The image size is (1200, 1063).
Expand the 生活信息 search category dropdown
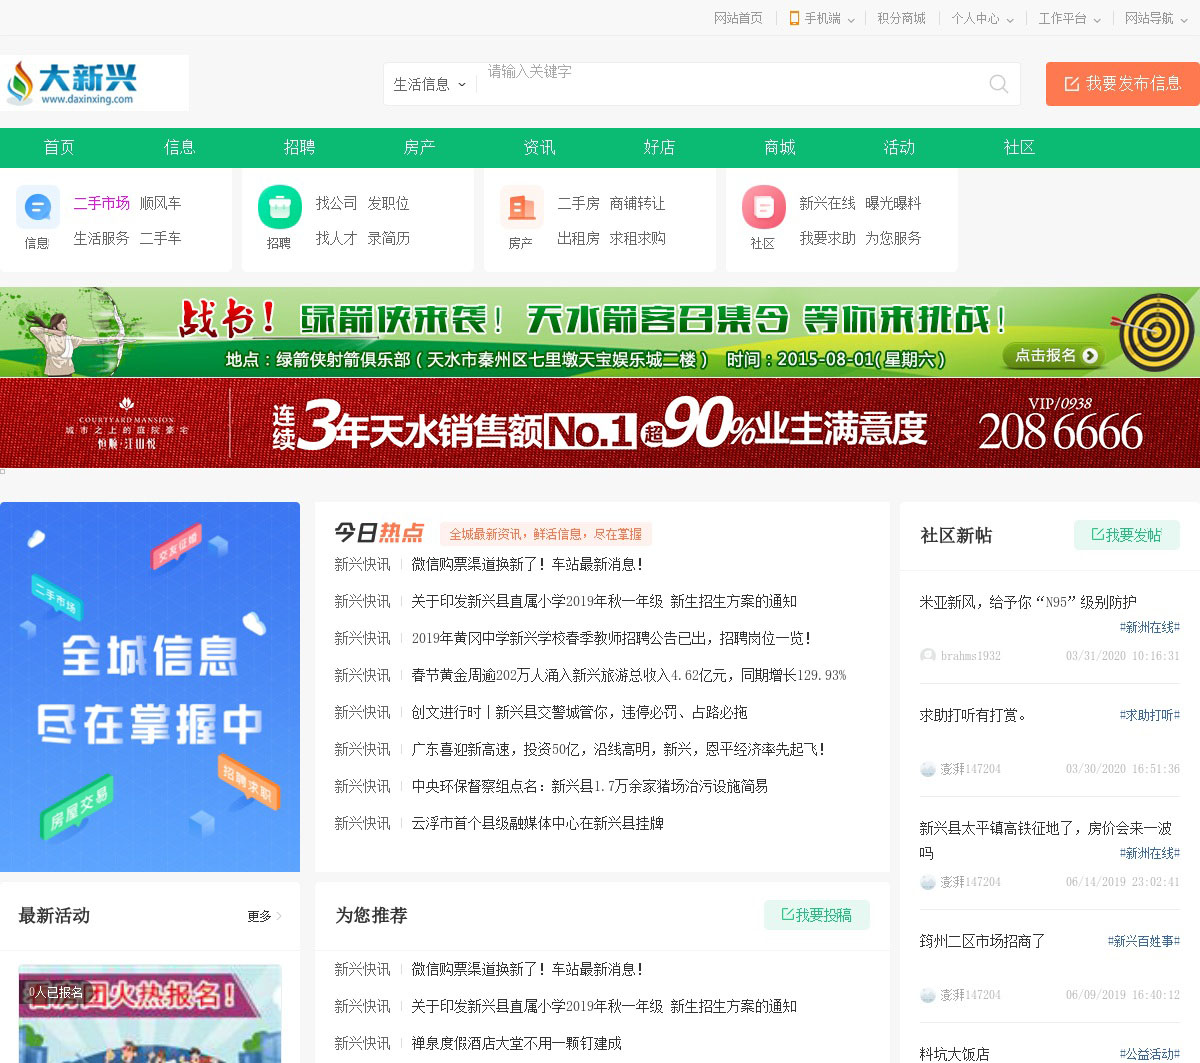pyautogui.click(x=430, y=84)
